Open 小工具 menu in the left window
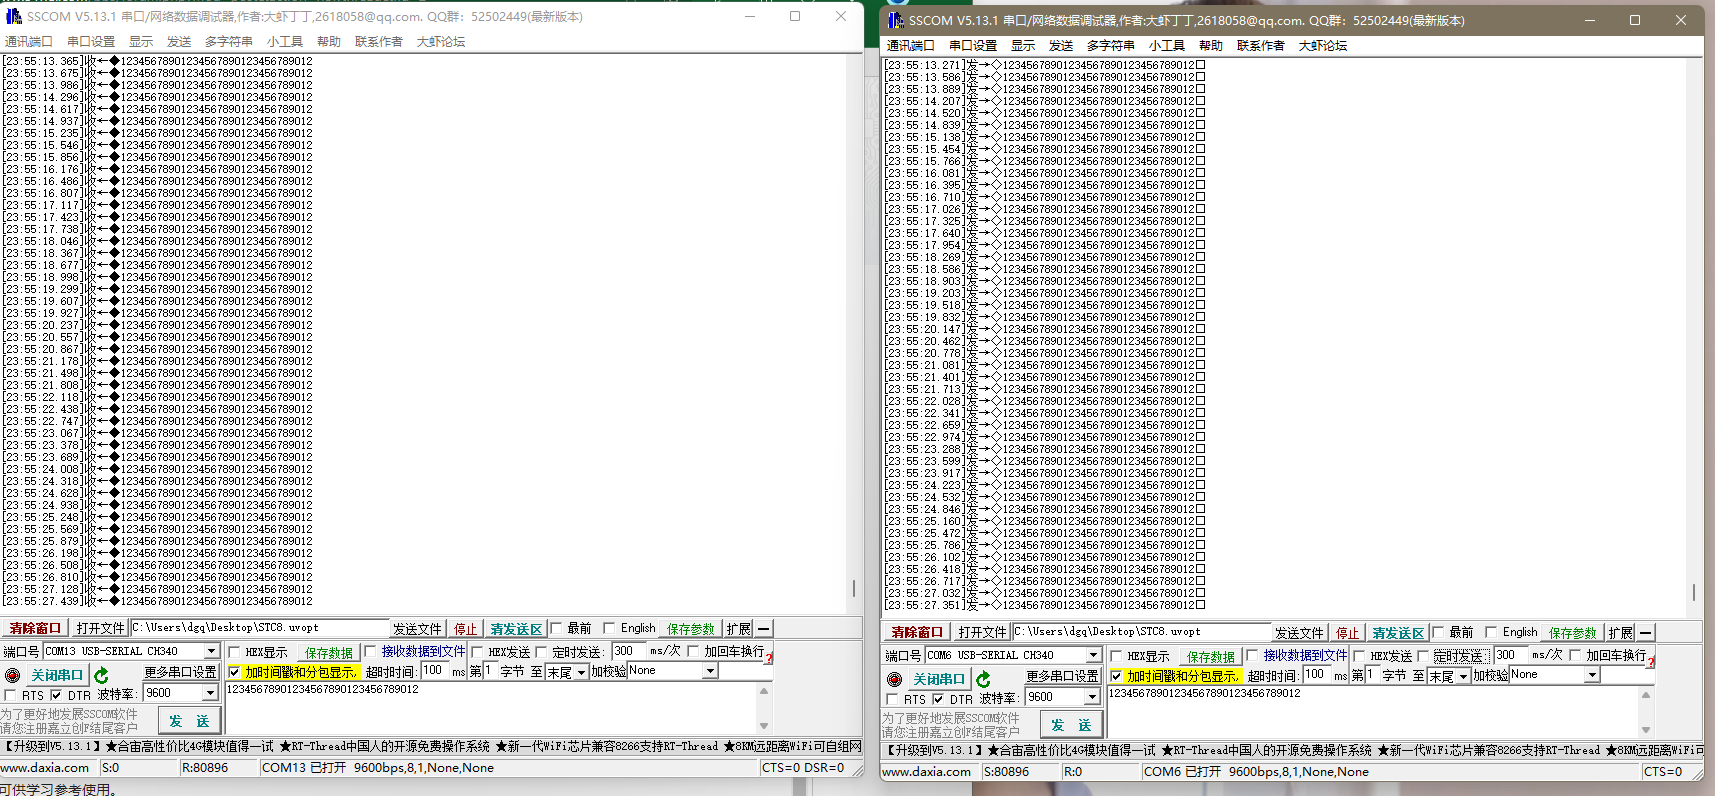The width and height of the screenshot is (1715, 796). point(285,42)
